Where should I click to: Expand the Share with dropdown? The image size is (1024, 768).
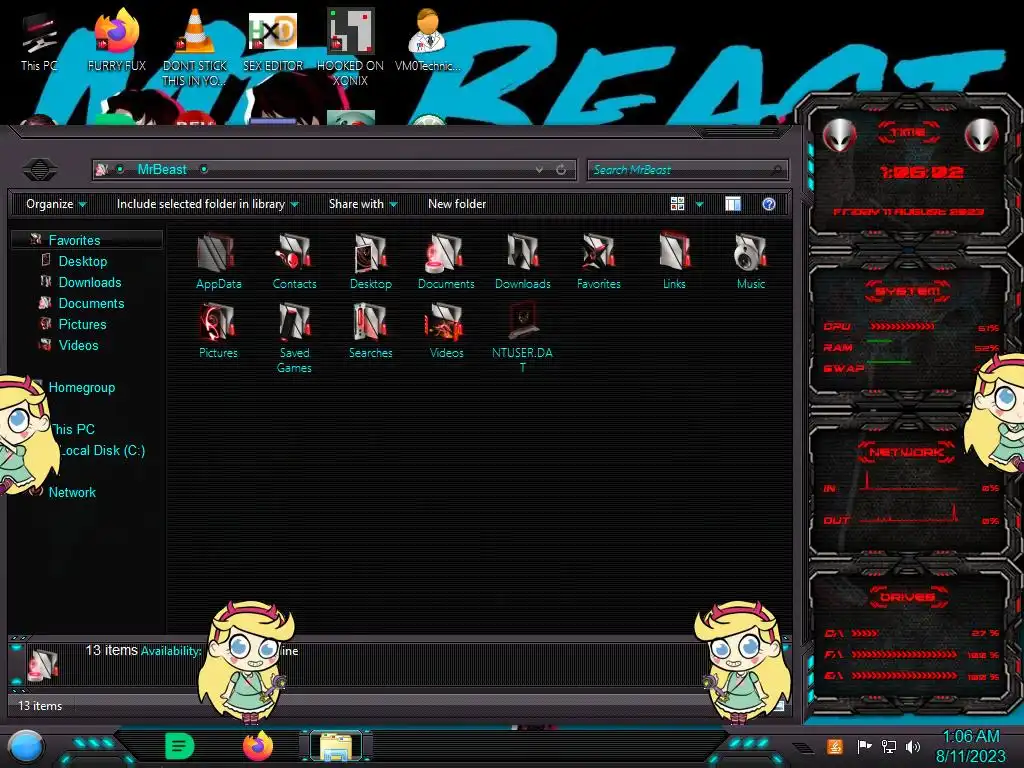(363, 204)
